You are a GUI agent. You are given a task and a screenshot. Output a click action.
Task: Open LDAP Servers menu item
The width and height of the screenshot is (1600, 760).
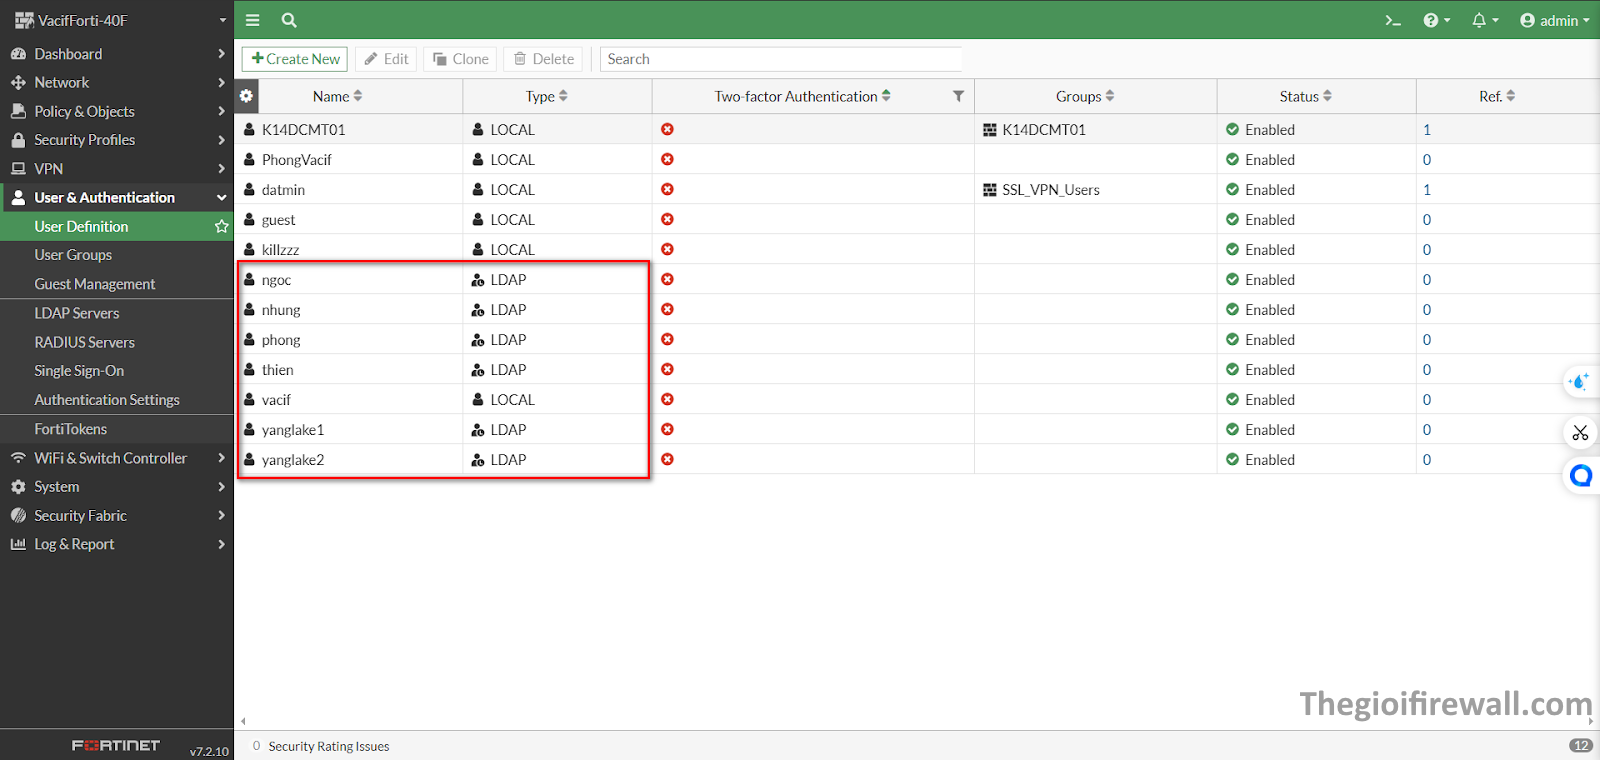(77, 313)
